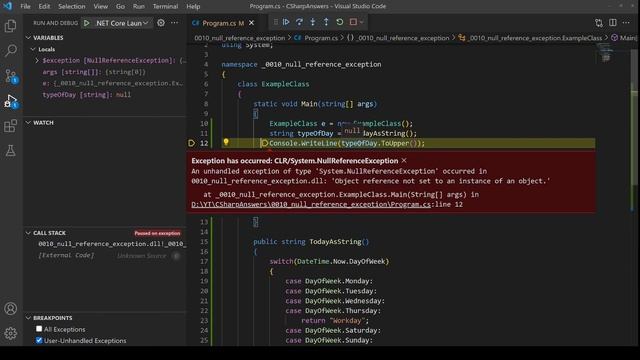Image resolution: width=640 pixels, height=360 pixels.
Task: Click the minimap code preview
Action: [605, 54]
